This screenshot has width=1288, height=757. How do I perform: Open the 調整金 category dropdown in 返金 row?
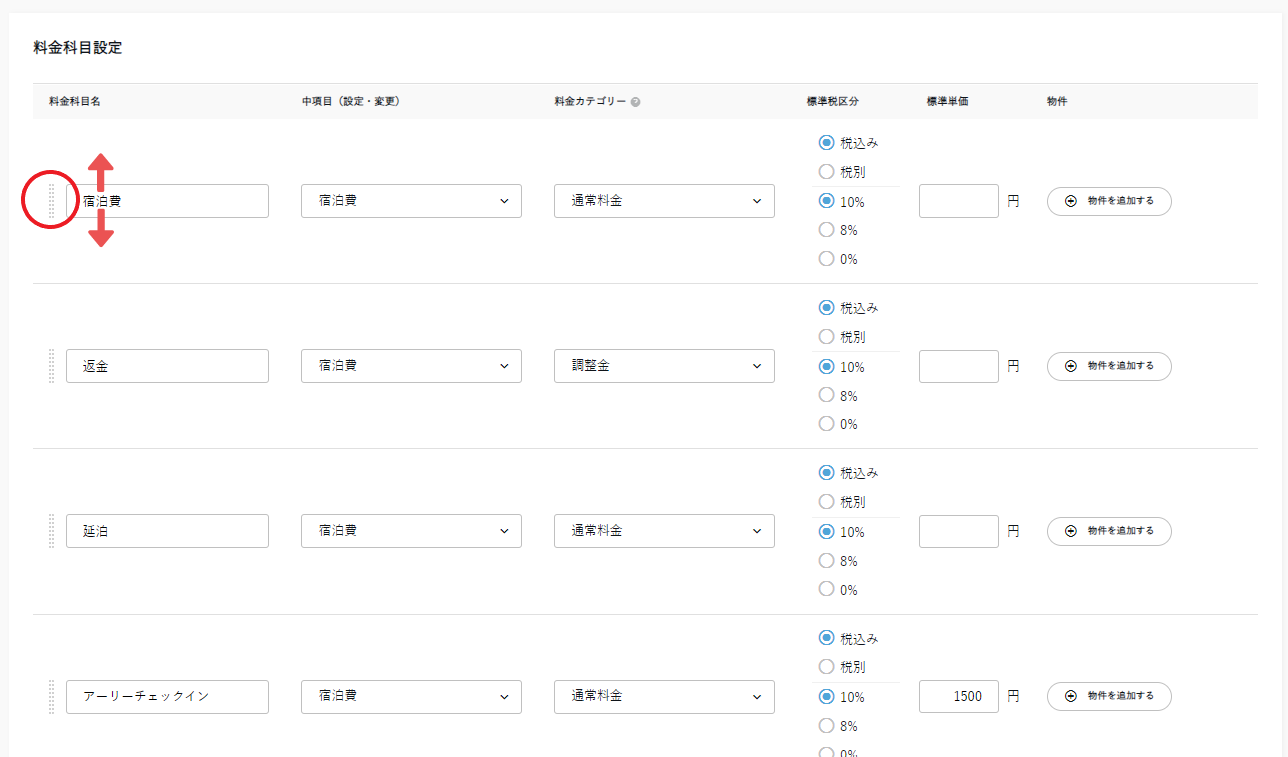tap(664, 366)
